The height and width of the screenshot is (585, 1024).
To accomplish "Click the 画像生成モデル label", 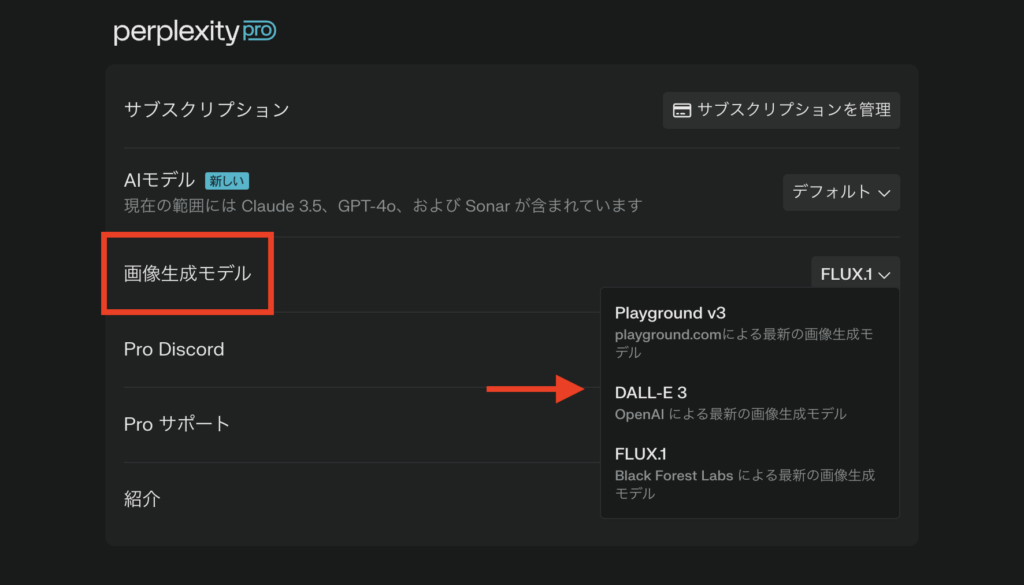I will click(x=187, y=274).
